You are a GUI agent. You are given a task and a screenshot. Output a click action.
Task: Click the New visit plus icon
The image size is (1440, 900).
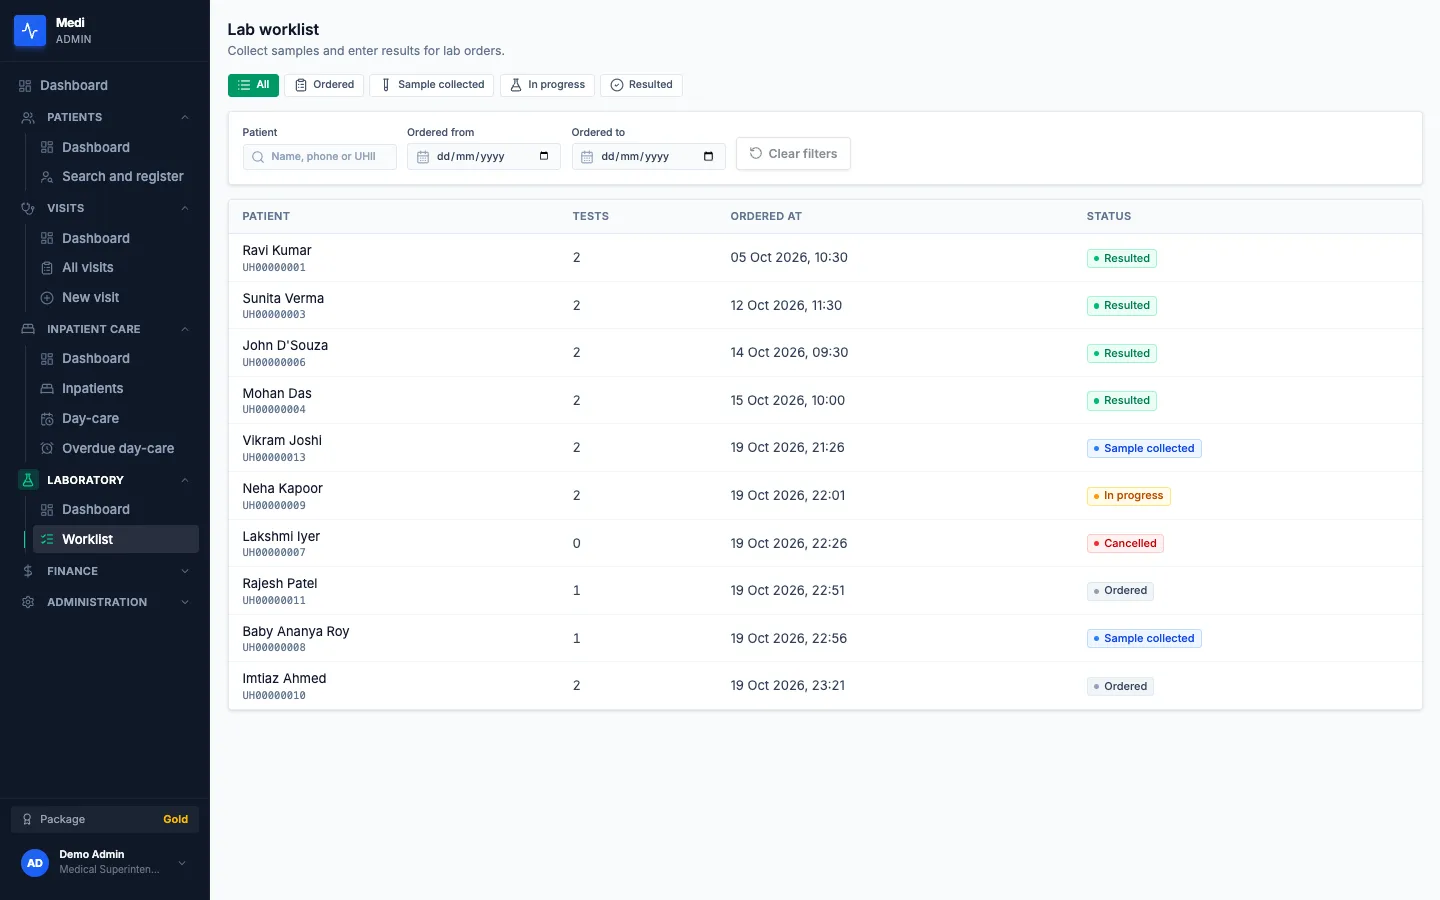pos(47,298)
